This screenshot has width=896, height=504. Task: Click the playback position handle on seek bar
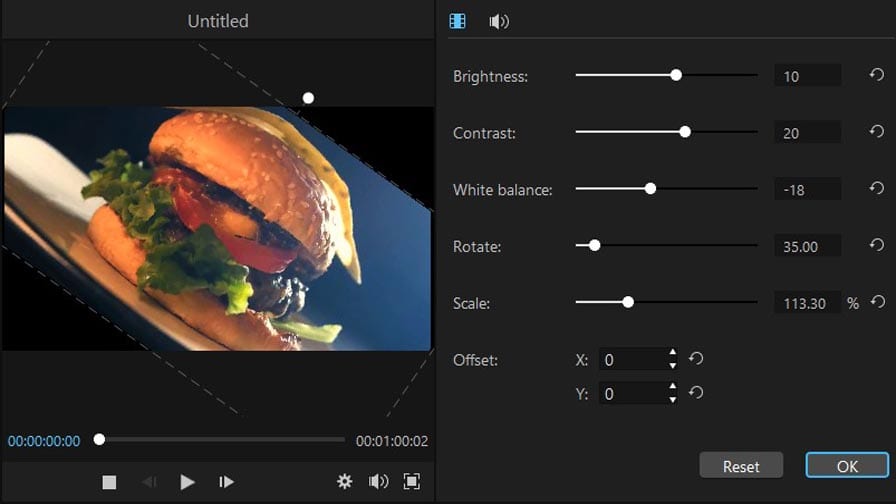pyautogui.click(x=99, y=439)
